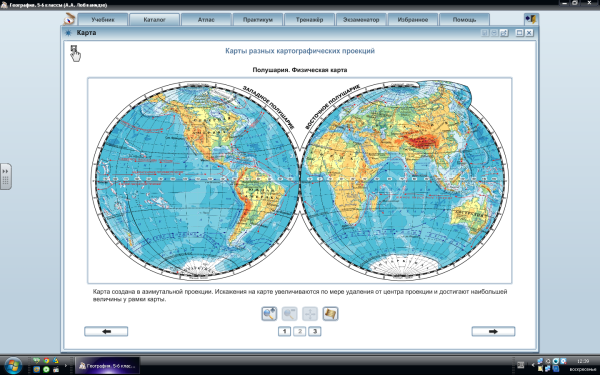The height and width of the screenshot is (375, 600).
Task: Click the zoom-in magnifier icon below the map
Action: (x=269, y=314)
